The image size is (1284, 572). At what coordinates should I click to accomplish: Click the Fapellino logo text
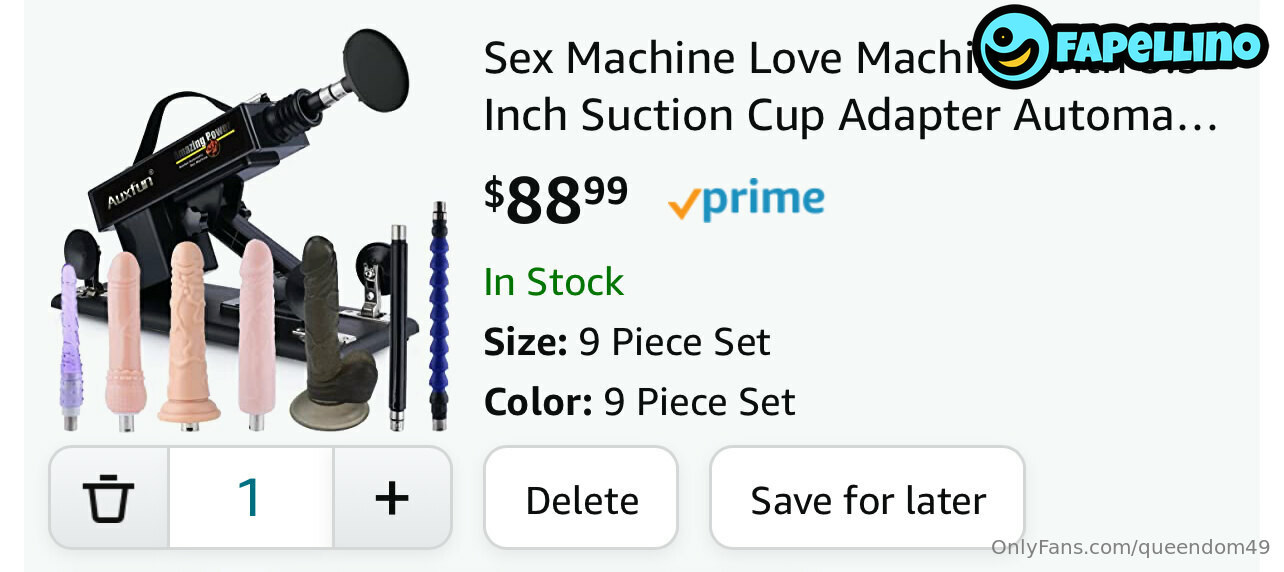(x=1160, y=46)
